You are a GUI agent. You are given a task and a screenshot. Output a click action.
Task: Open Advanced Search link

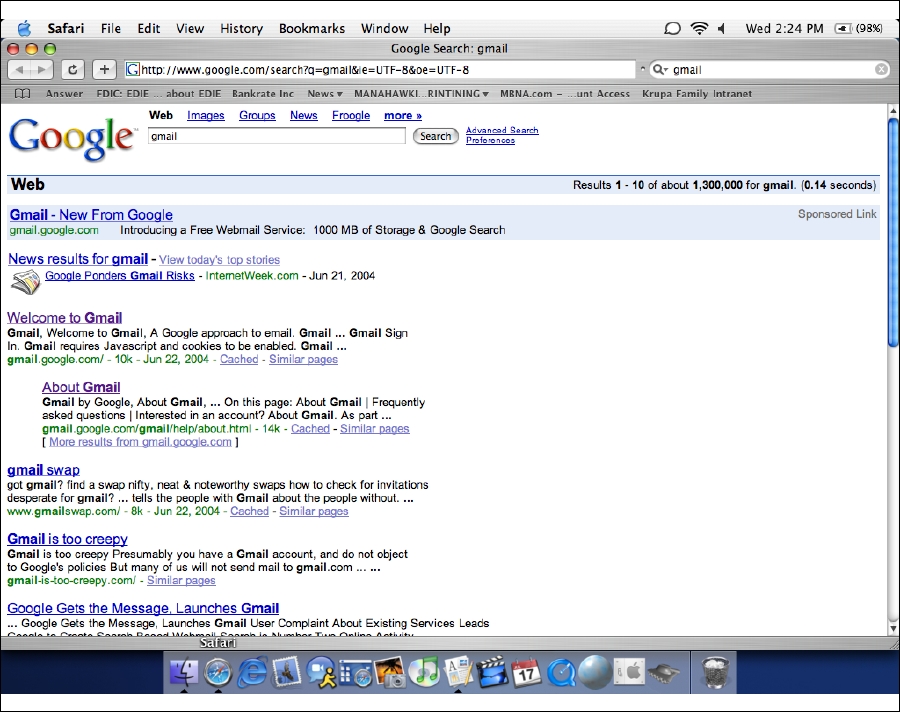pos(502,130)
